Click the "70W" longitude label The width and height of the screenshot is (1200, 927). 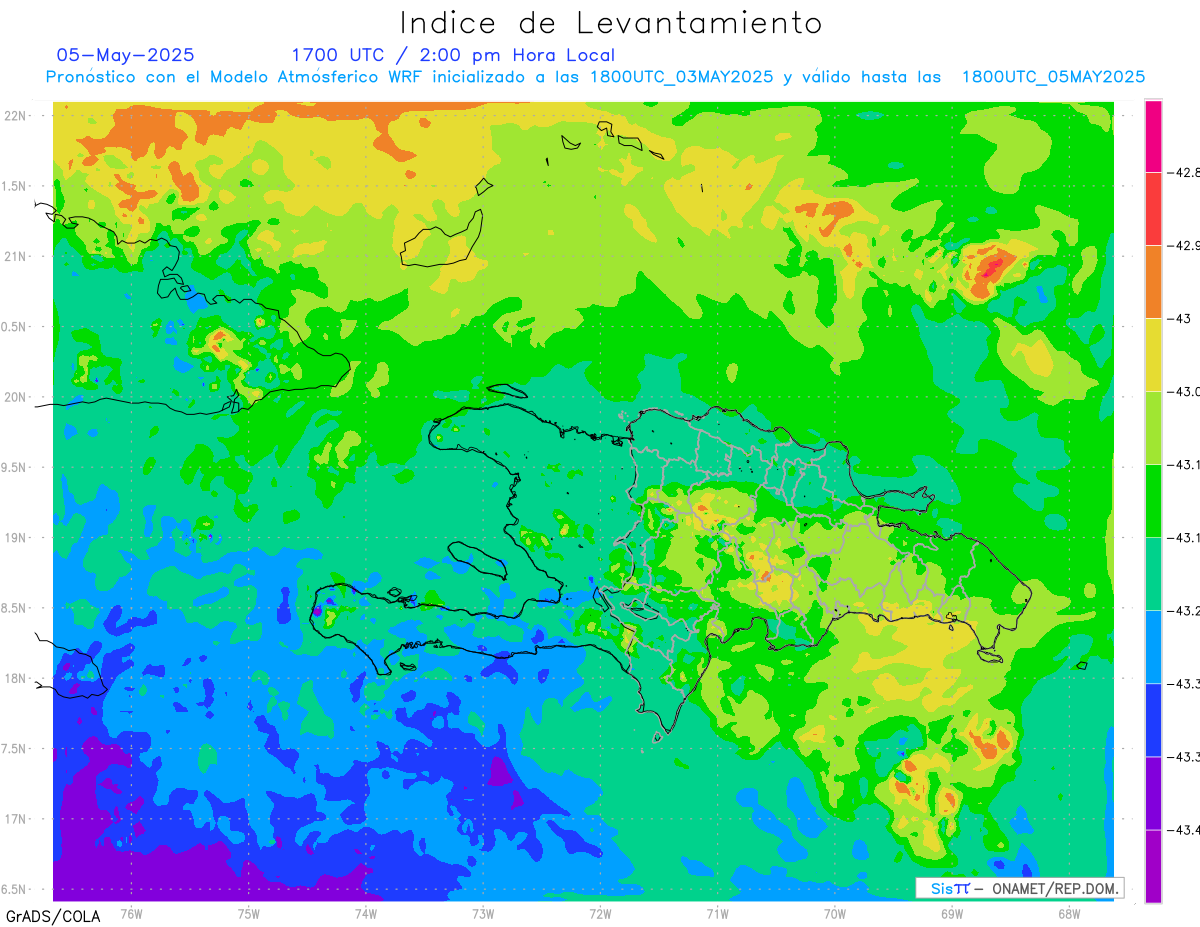835,914
